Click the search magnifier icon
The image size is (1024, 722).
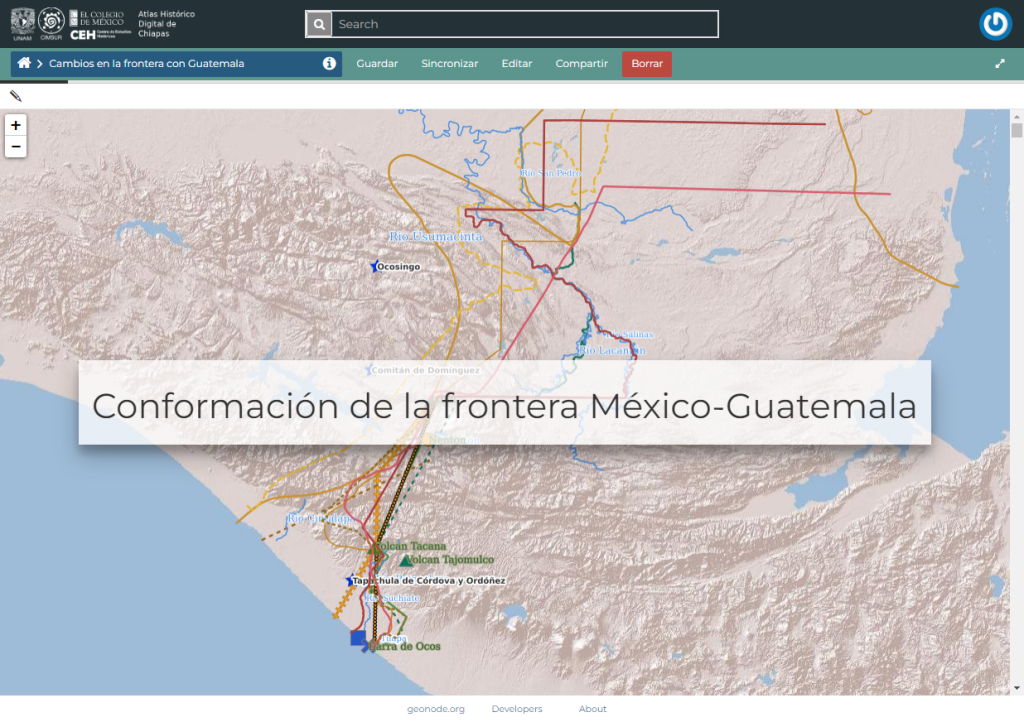click(319, 24)
